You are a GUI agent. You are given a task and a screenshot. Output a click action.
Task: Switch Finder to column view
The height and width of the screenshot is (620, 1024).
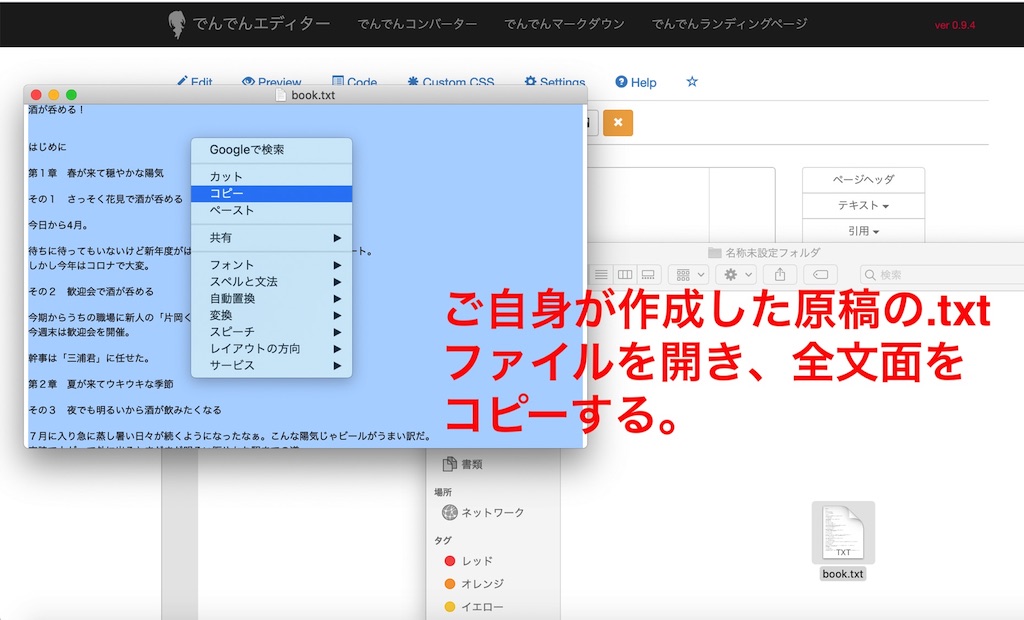625,274
